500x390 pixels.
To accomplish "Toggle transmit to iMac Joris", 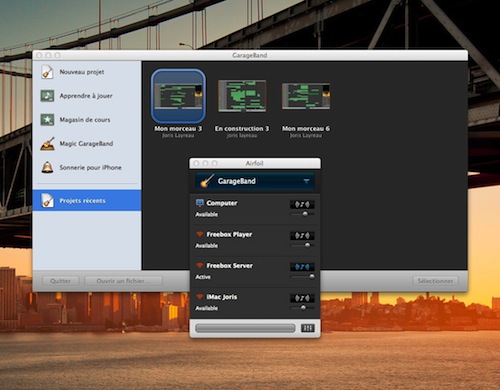I will point(302,298).
